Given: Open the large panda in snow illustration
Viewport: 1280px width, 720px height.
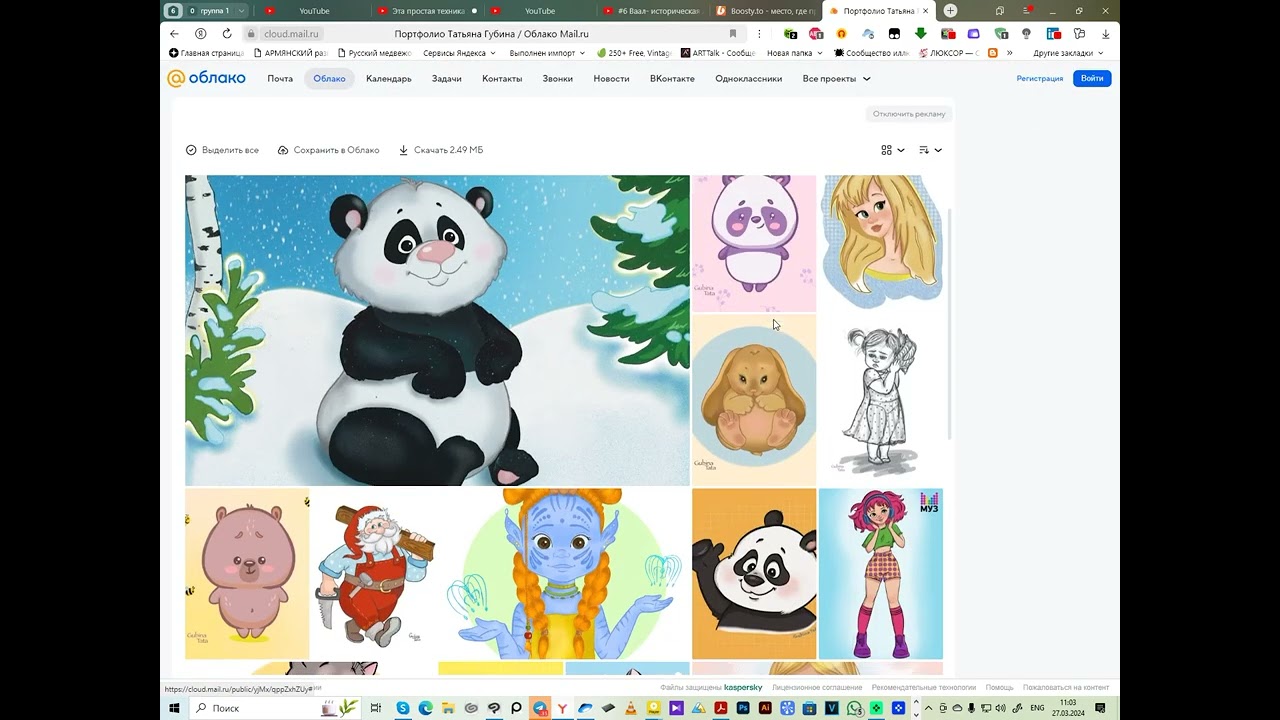Looking at the screenshot, I should (437, 330).
